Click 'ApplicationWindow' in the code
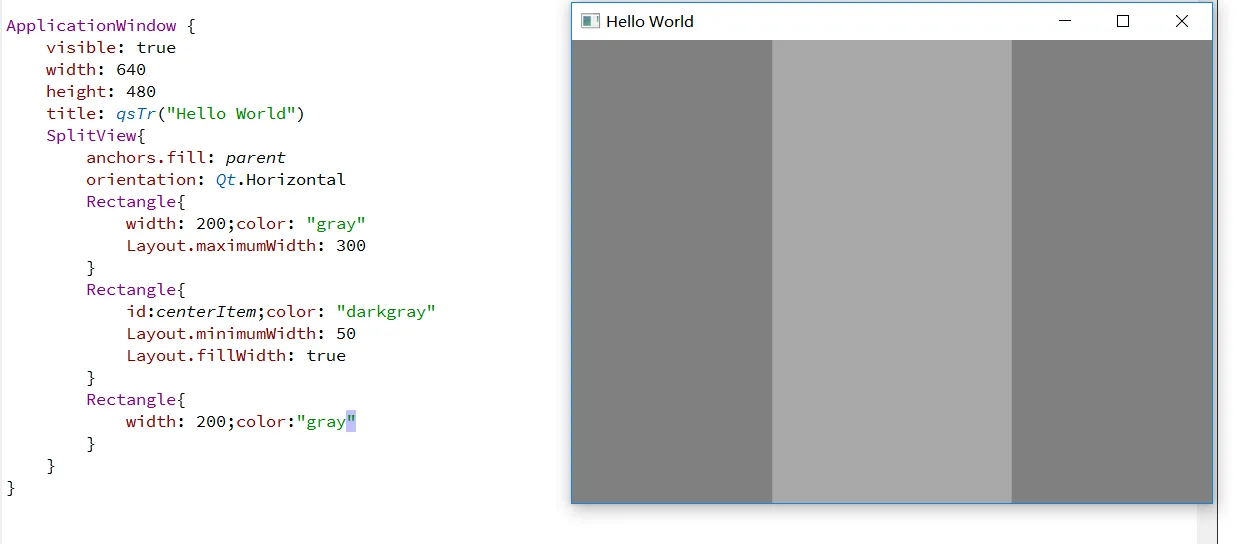Image resolution: width=1237 pixels, height=544 pixels. (91, 26)
